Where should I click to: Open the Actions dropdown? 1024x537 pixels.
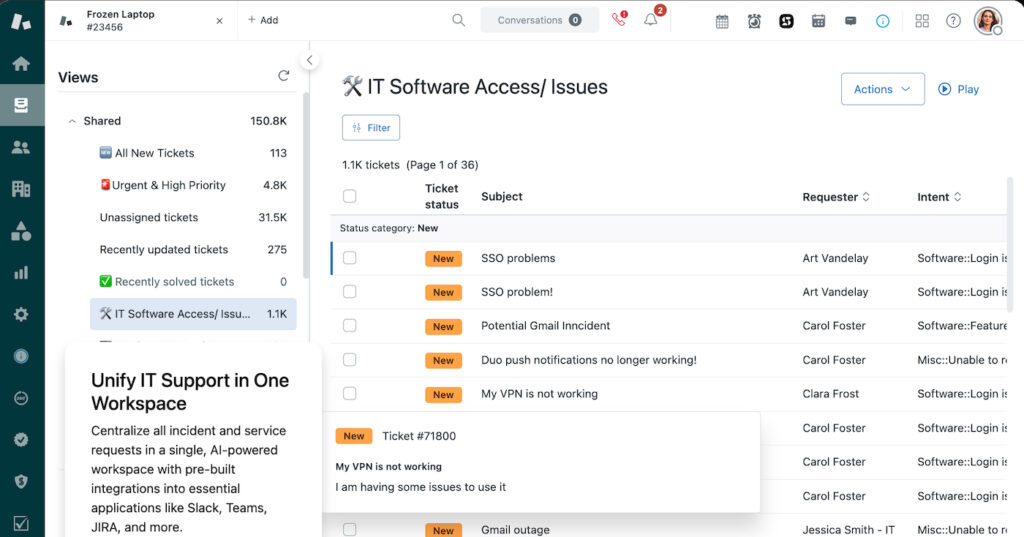pos(882,89)
